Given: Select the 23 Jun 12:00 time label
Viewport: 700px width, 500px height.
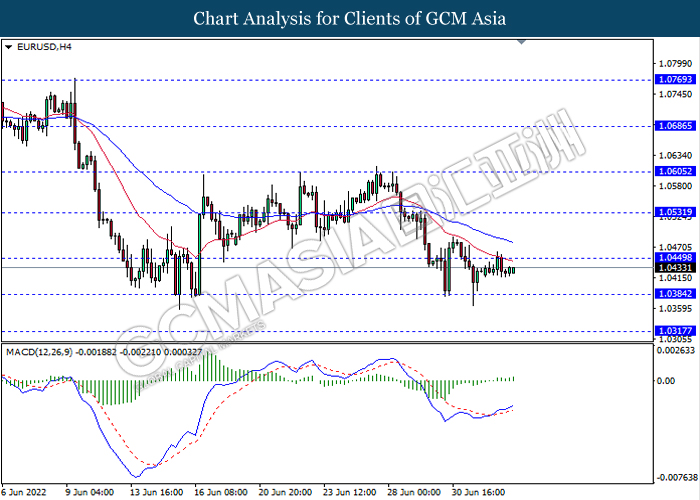Looking at the screenshot, I should click(x=350, y=492).
